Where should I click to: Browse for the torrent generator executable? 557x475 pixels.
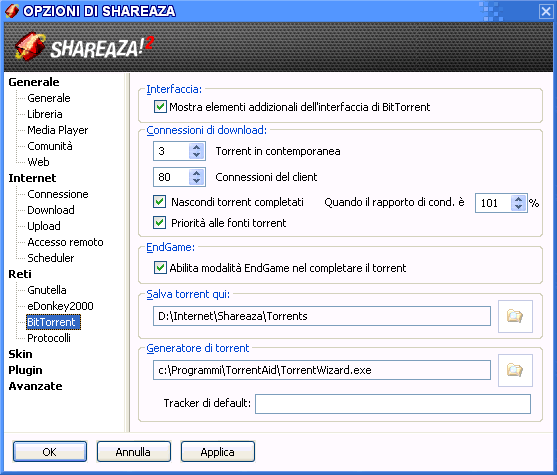coord(515,370)
